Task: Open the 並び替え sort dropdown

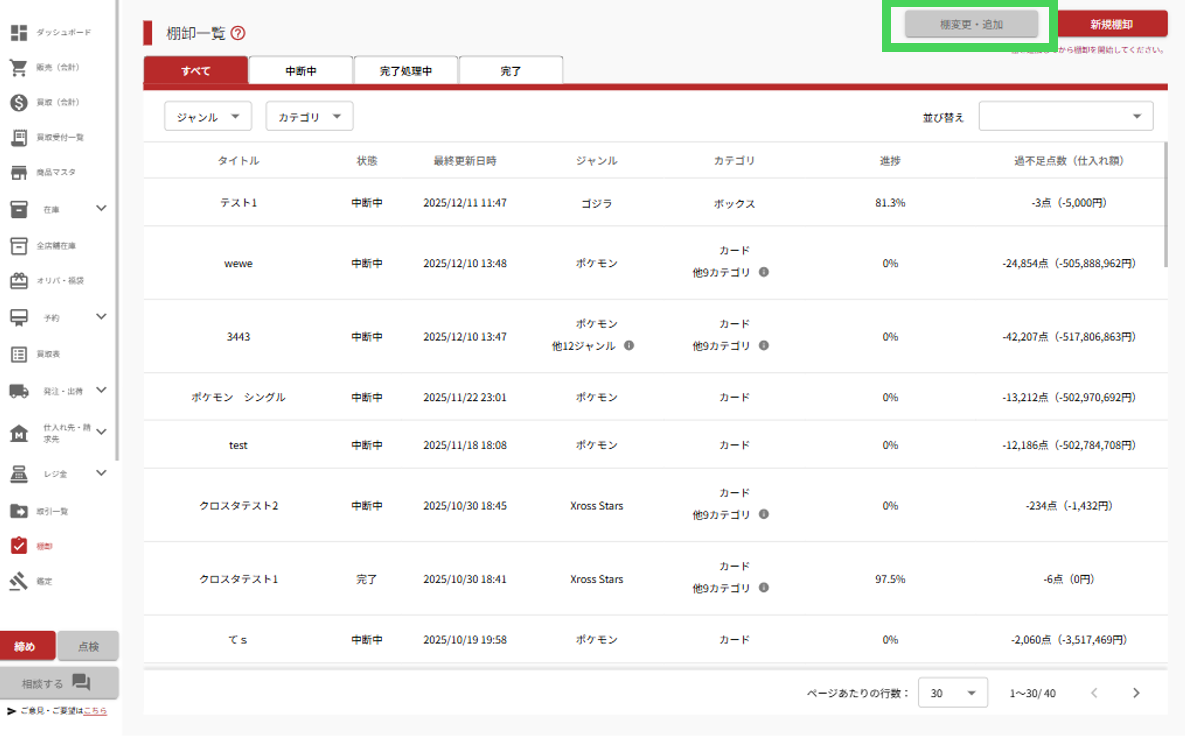Action: 1065,117
